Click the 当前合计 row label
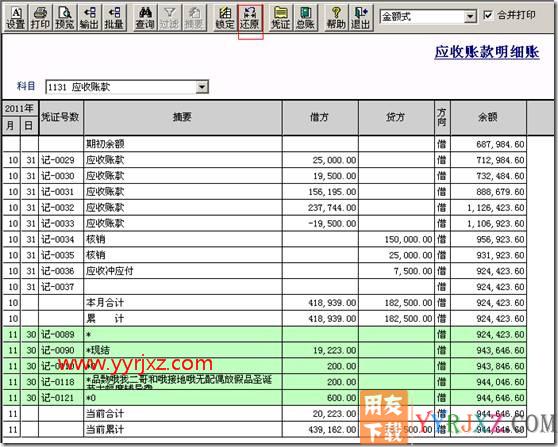Viewport: 558px width, 447px height. [105, 414]
